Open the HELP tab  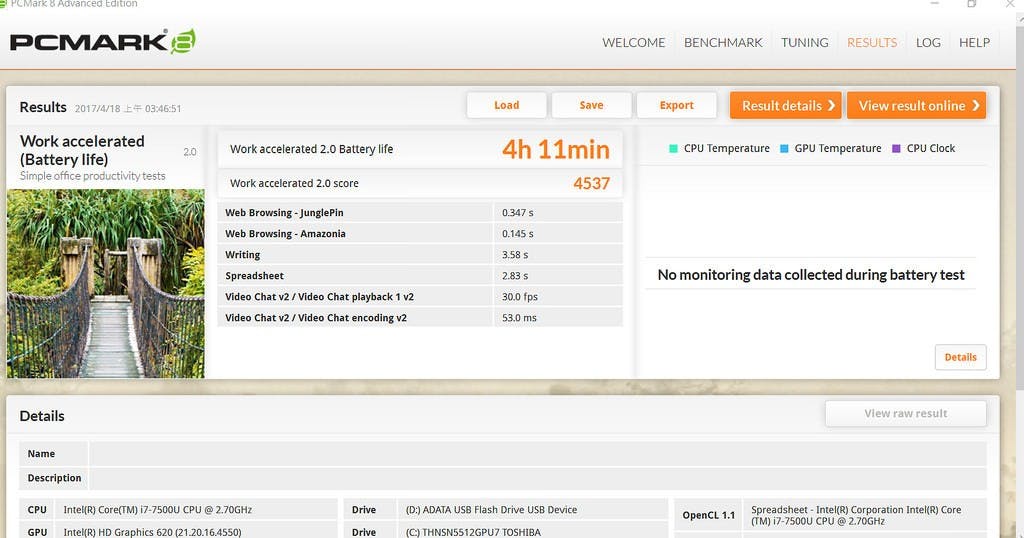[974, 42]
